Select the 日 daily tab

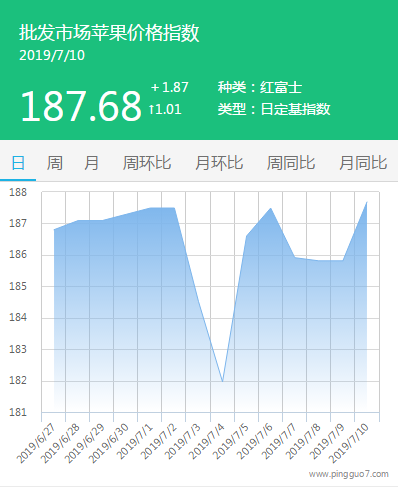tap(18, 163)
